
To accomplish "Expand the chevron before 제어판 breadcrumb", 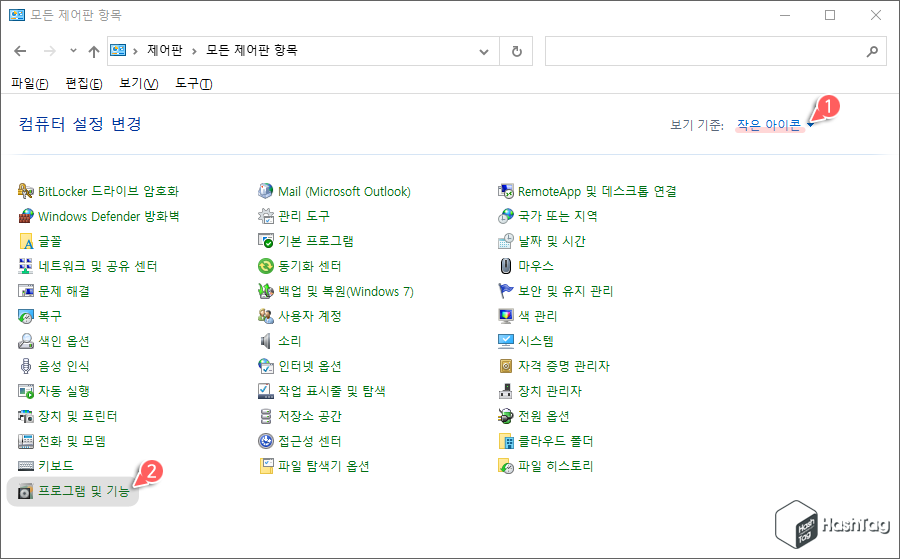I will [x=135, y=51].
